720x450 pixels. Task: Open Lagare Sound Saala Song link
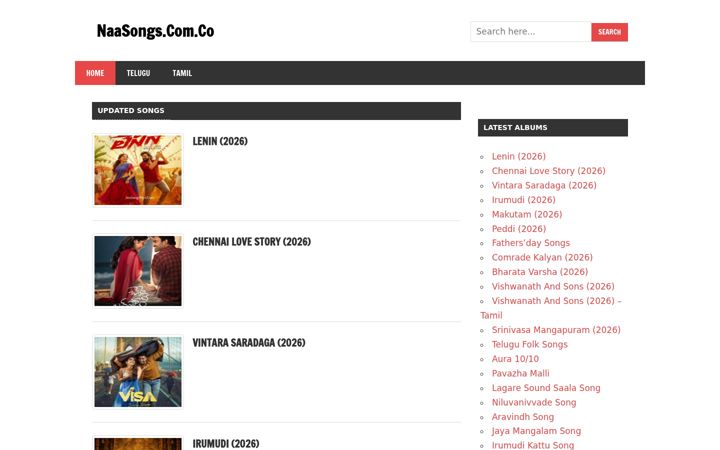click(x=546, y=388)
